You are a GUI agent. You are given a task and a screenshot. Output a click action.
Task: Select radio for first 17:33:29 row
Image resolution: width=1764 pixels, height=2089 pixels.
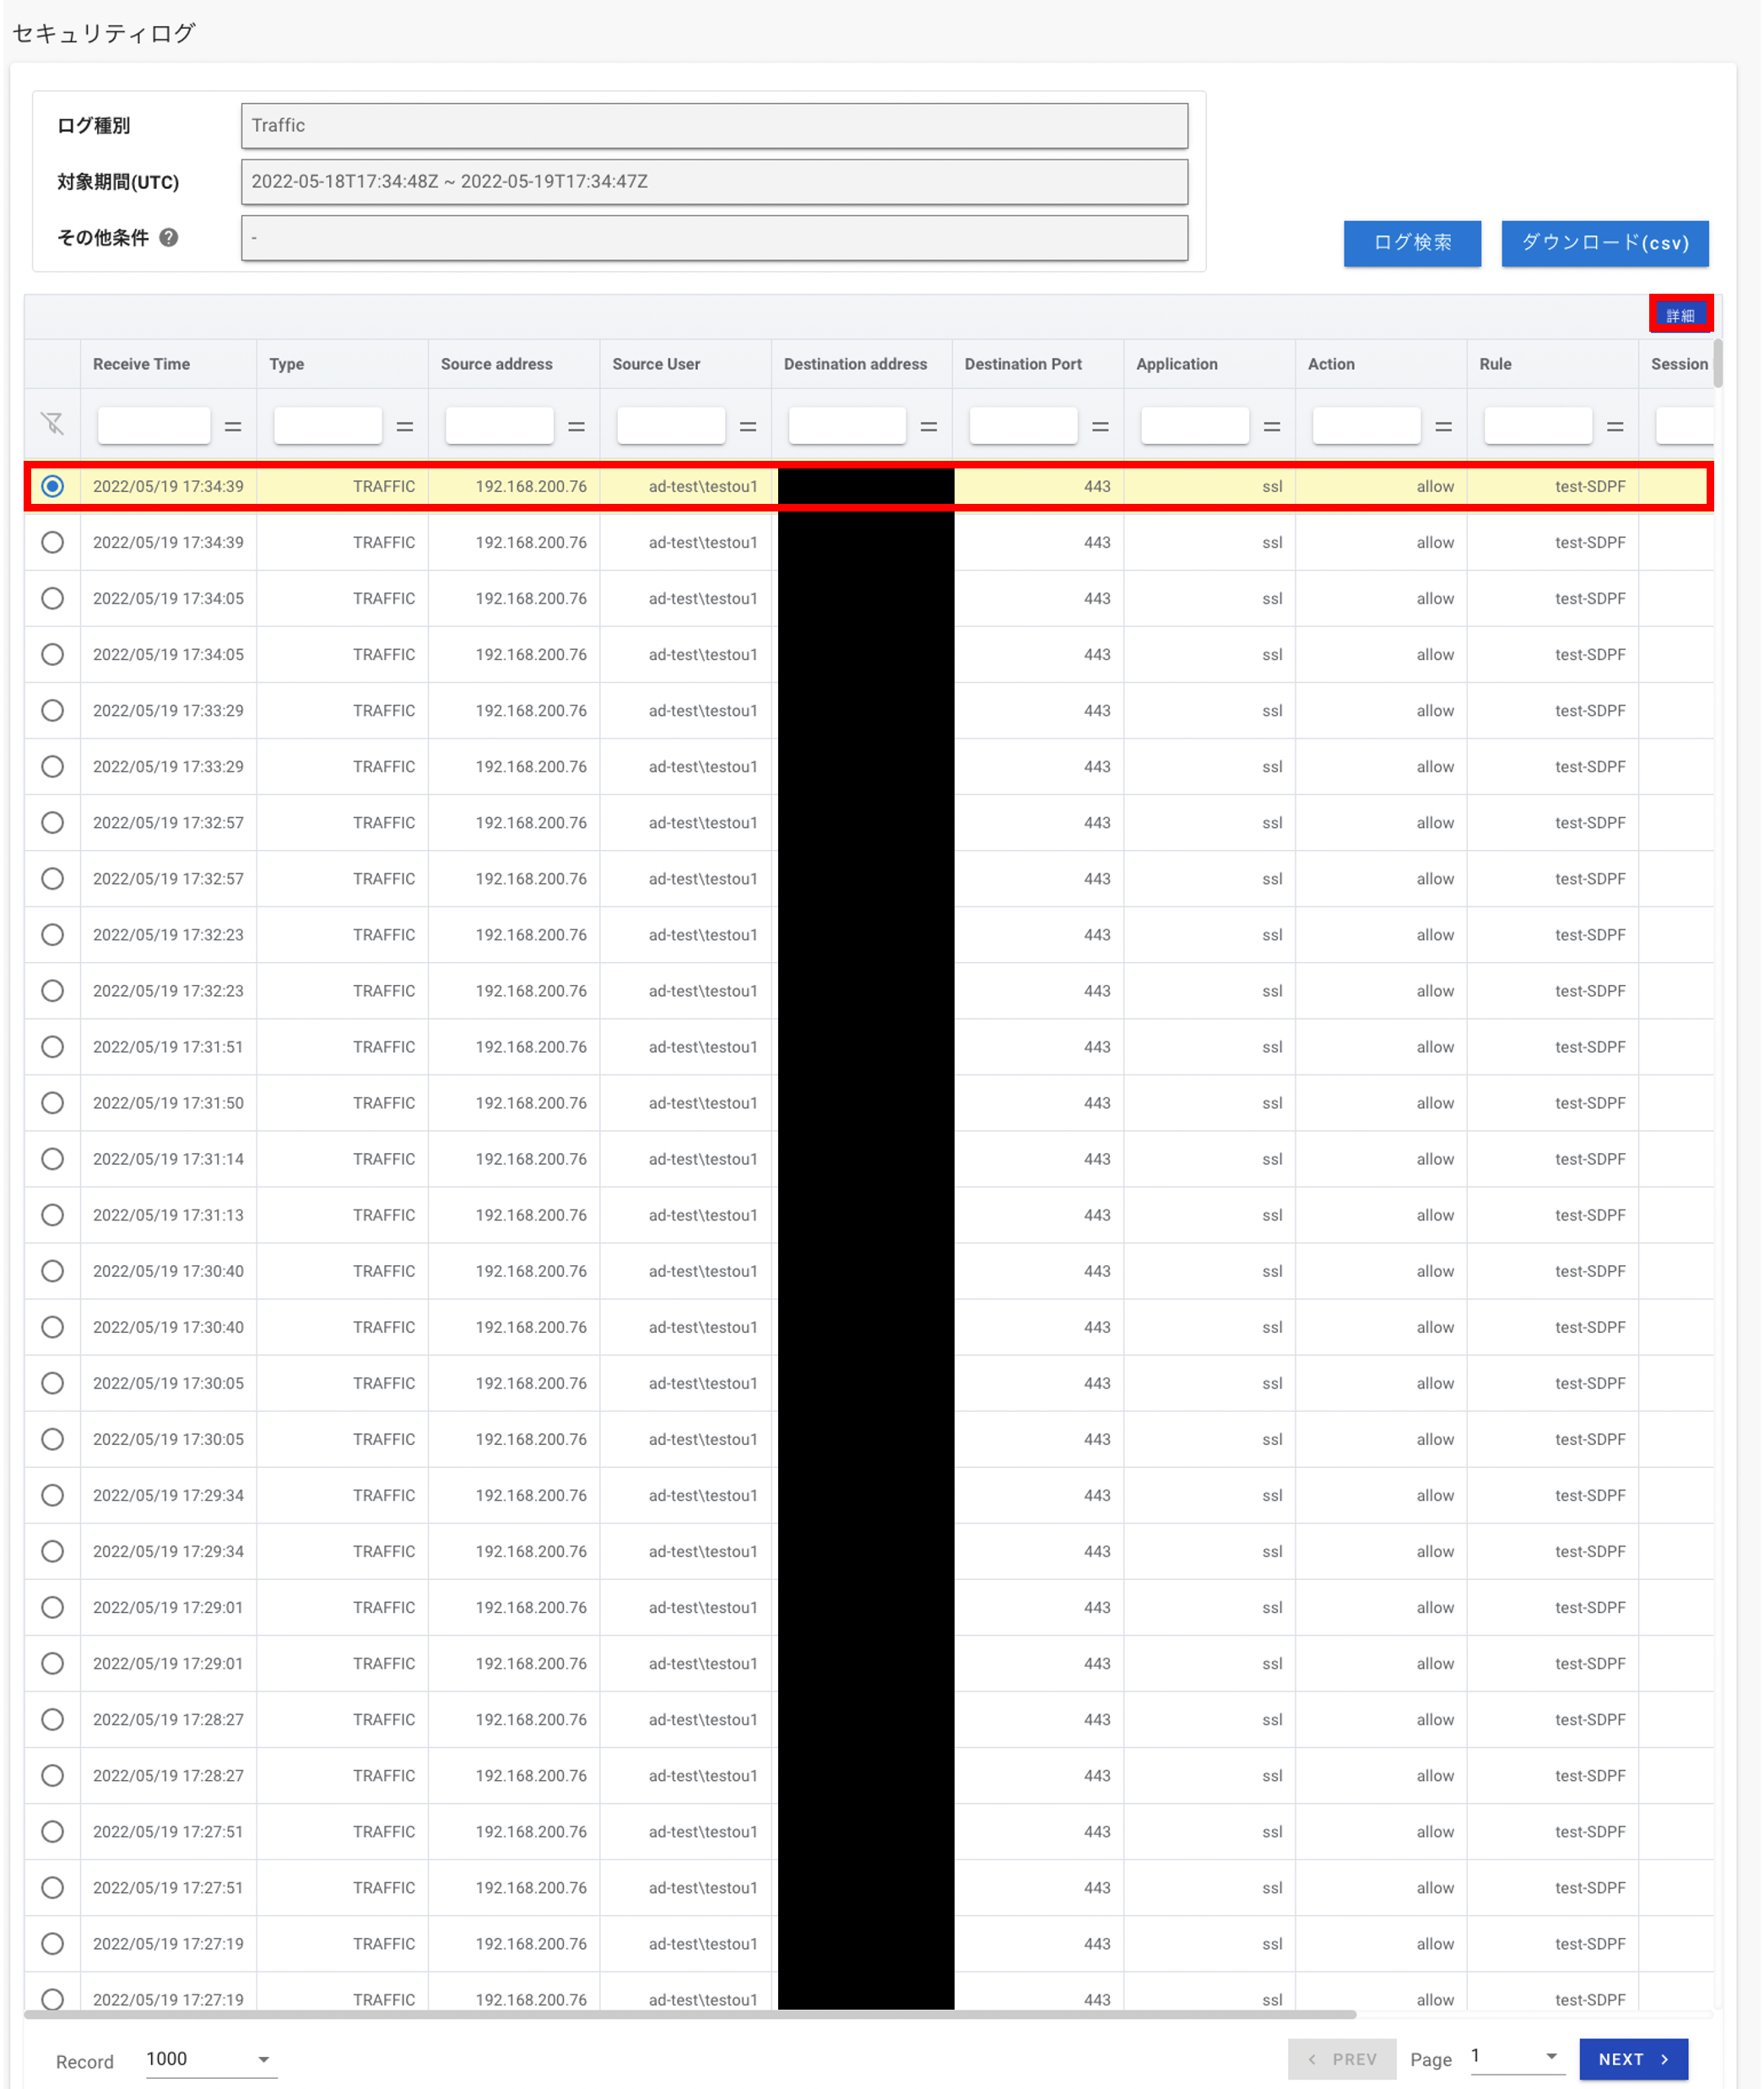(x=53, y=710)
